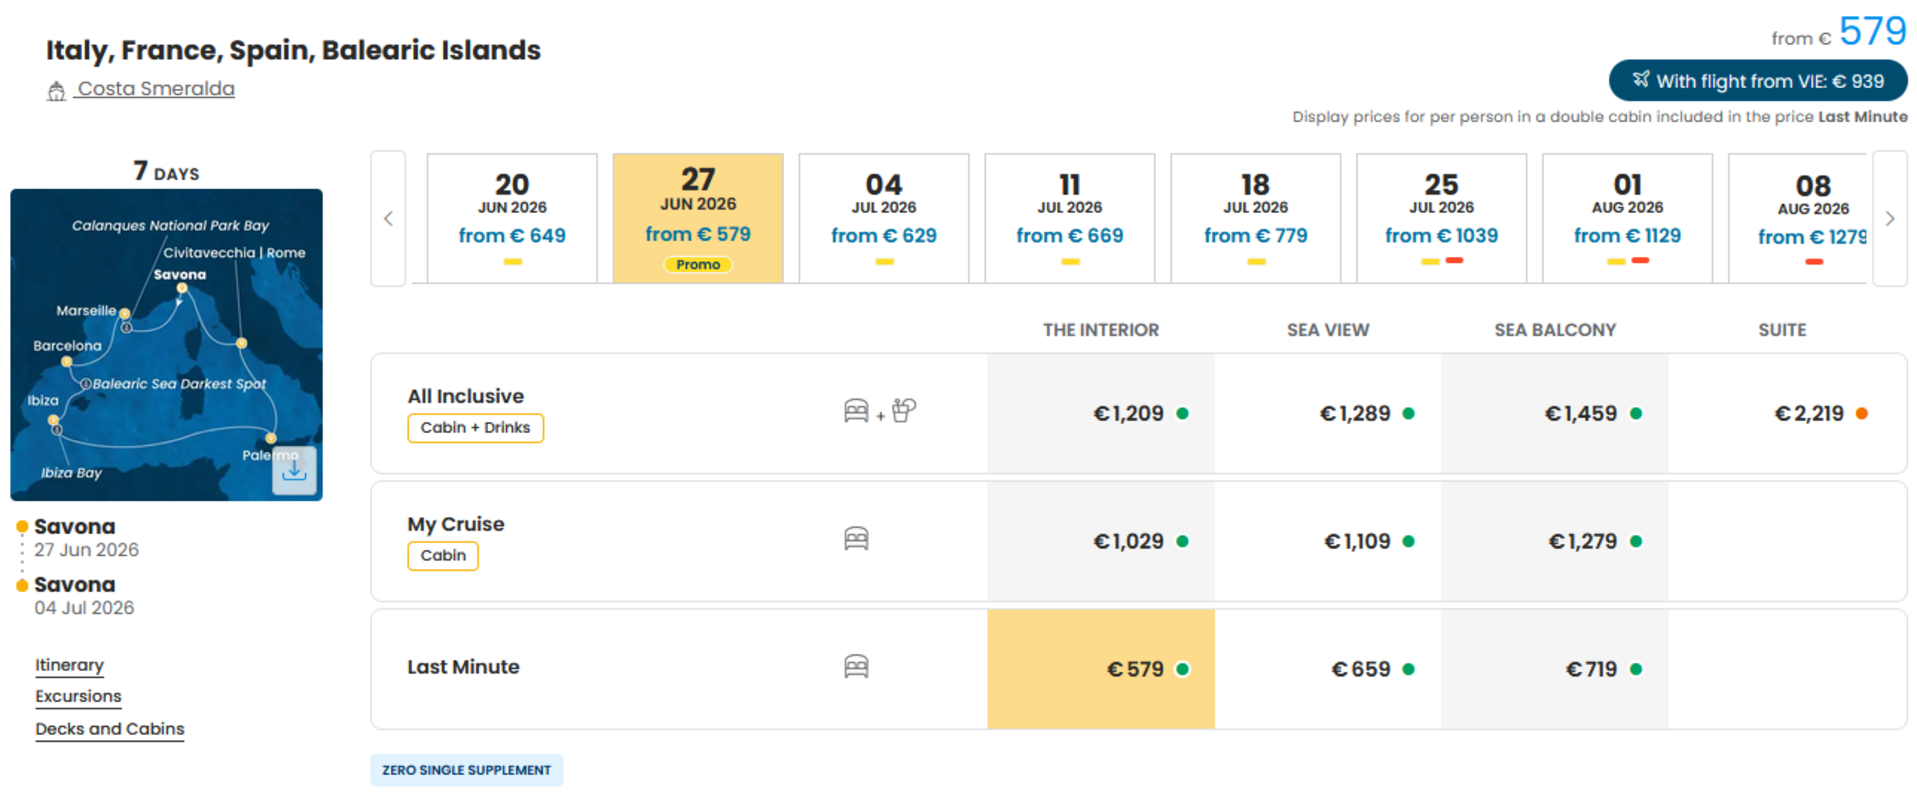Open the Excursions link
This screenshot has height=800, width=1917.
[x=78, y=696]
